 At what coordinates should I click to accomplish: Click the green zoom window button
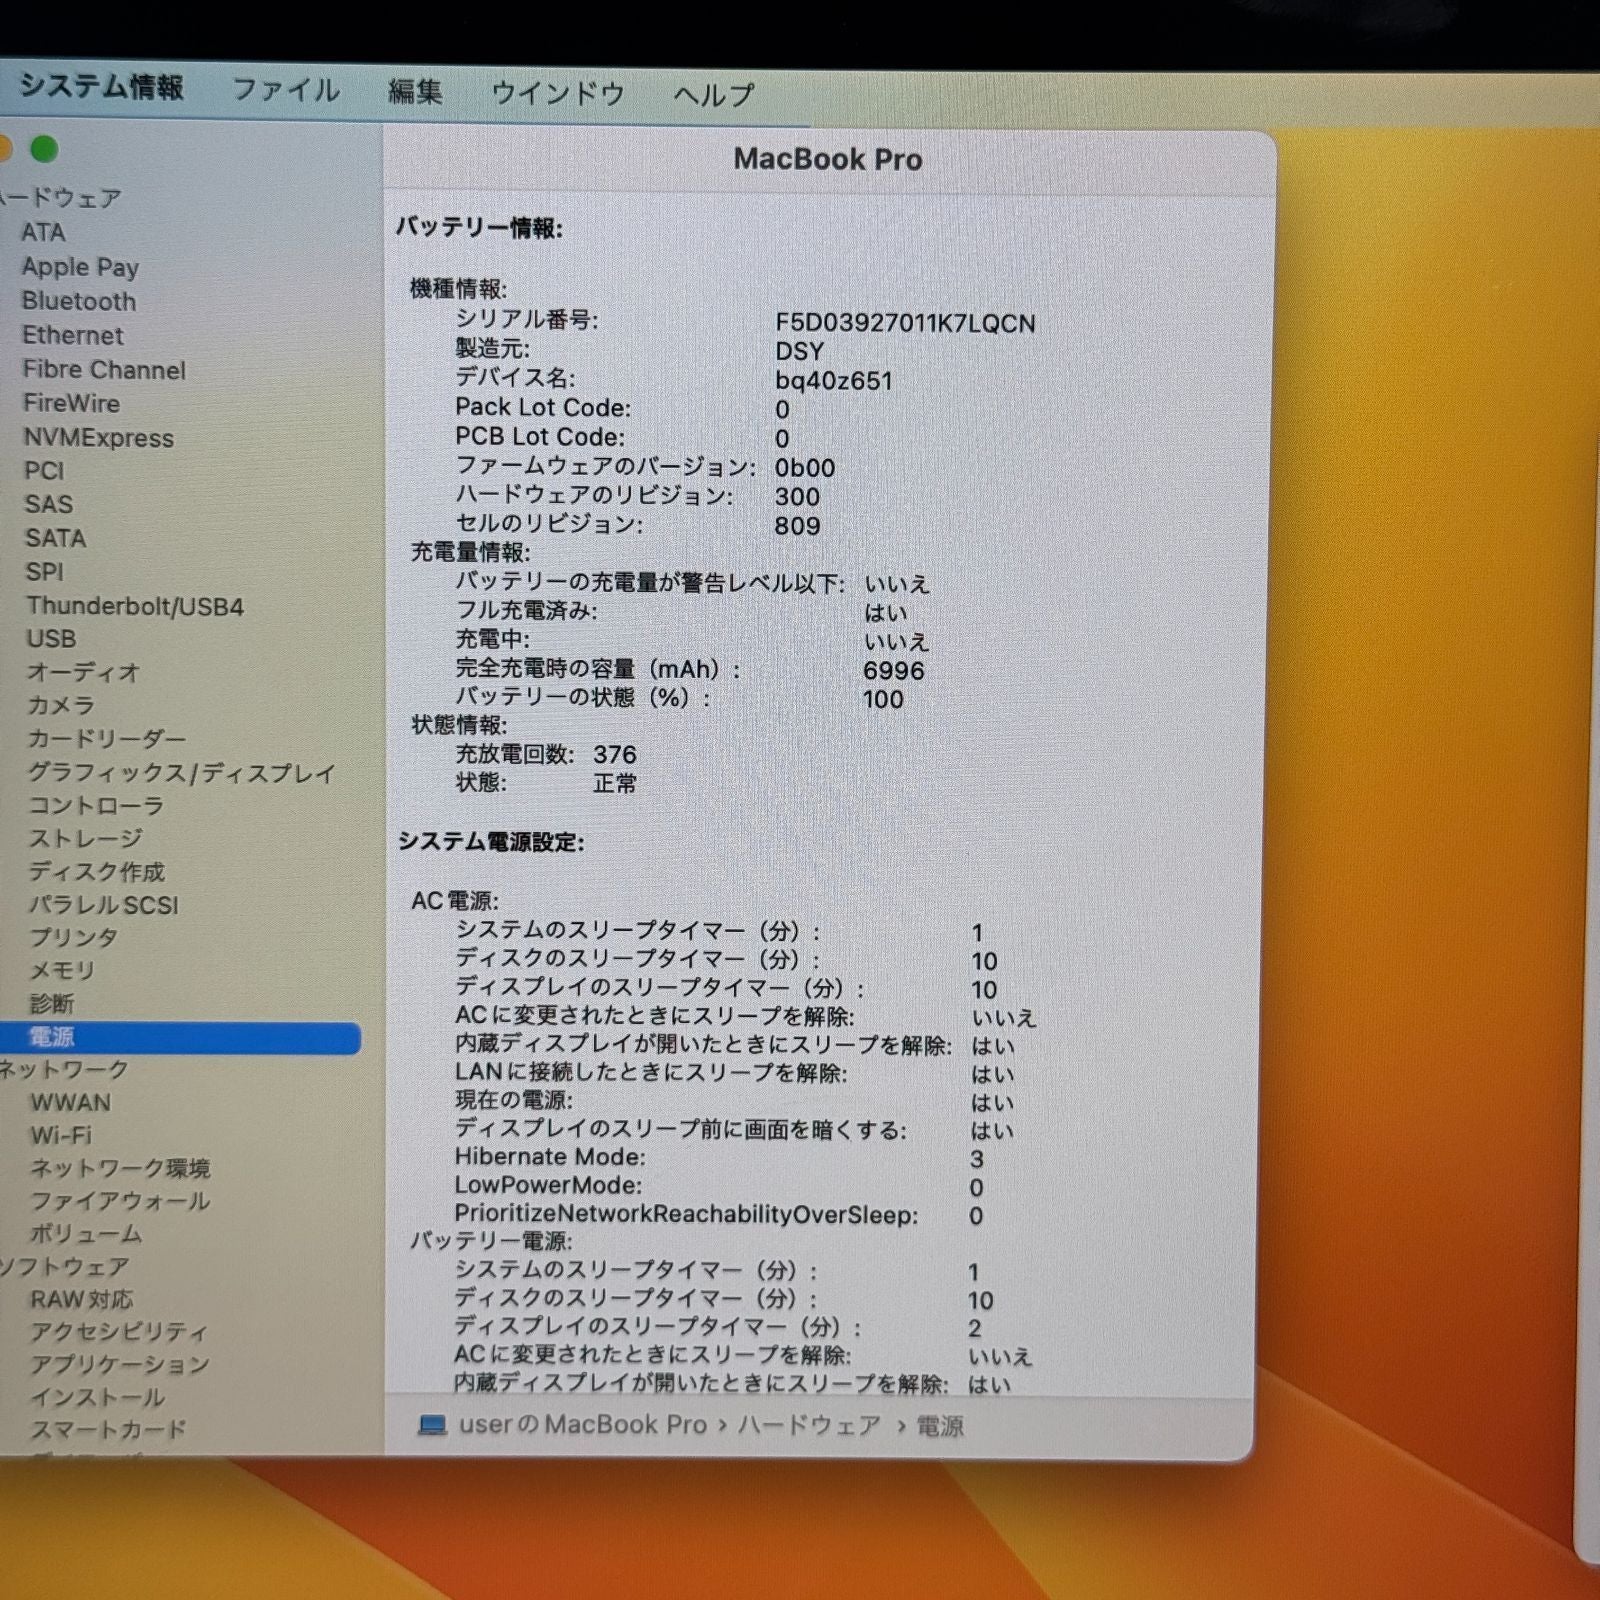[x=43, y=149]
